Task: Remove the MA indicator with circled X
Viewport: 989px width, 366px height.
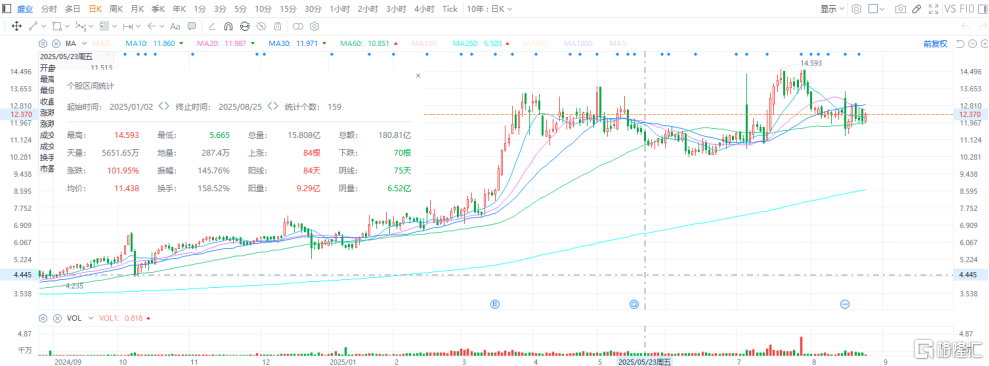Action: [x=56, y=44]
